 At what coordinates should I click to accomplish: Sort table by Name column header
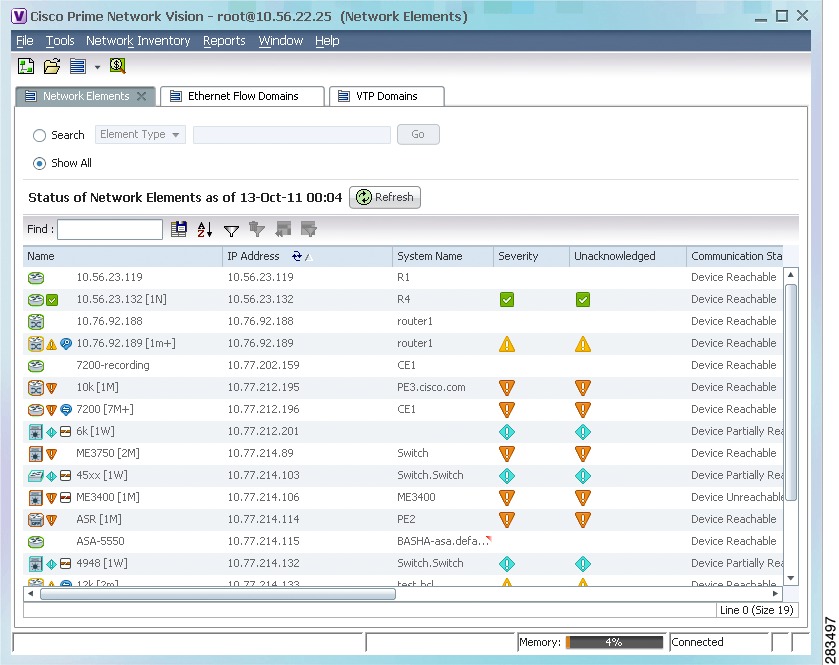[x=123, y=256]
